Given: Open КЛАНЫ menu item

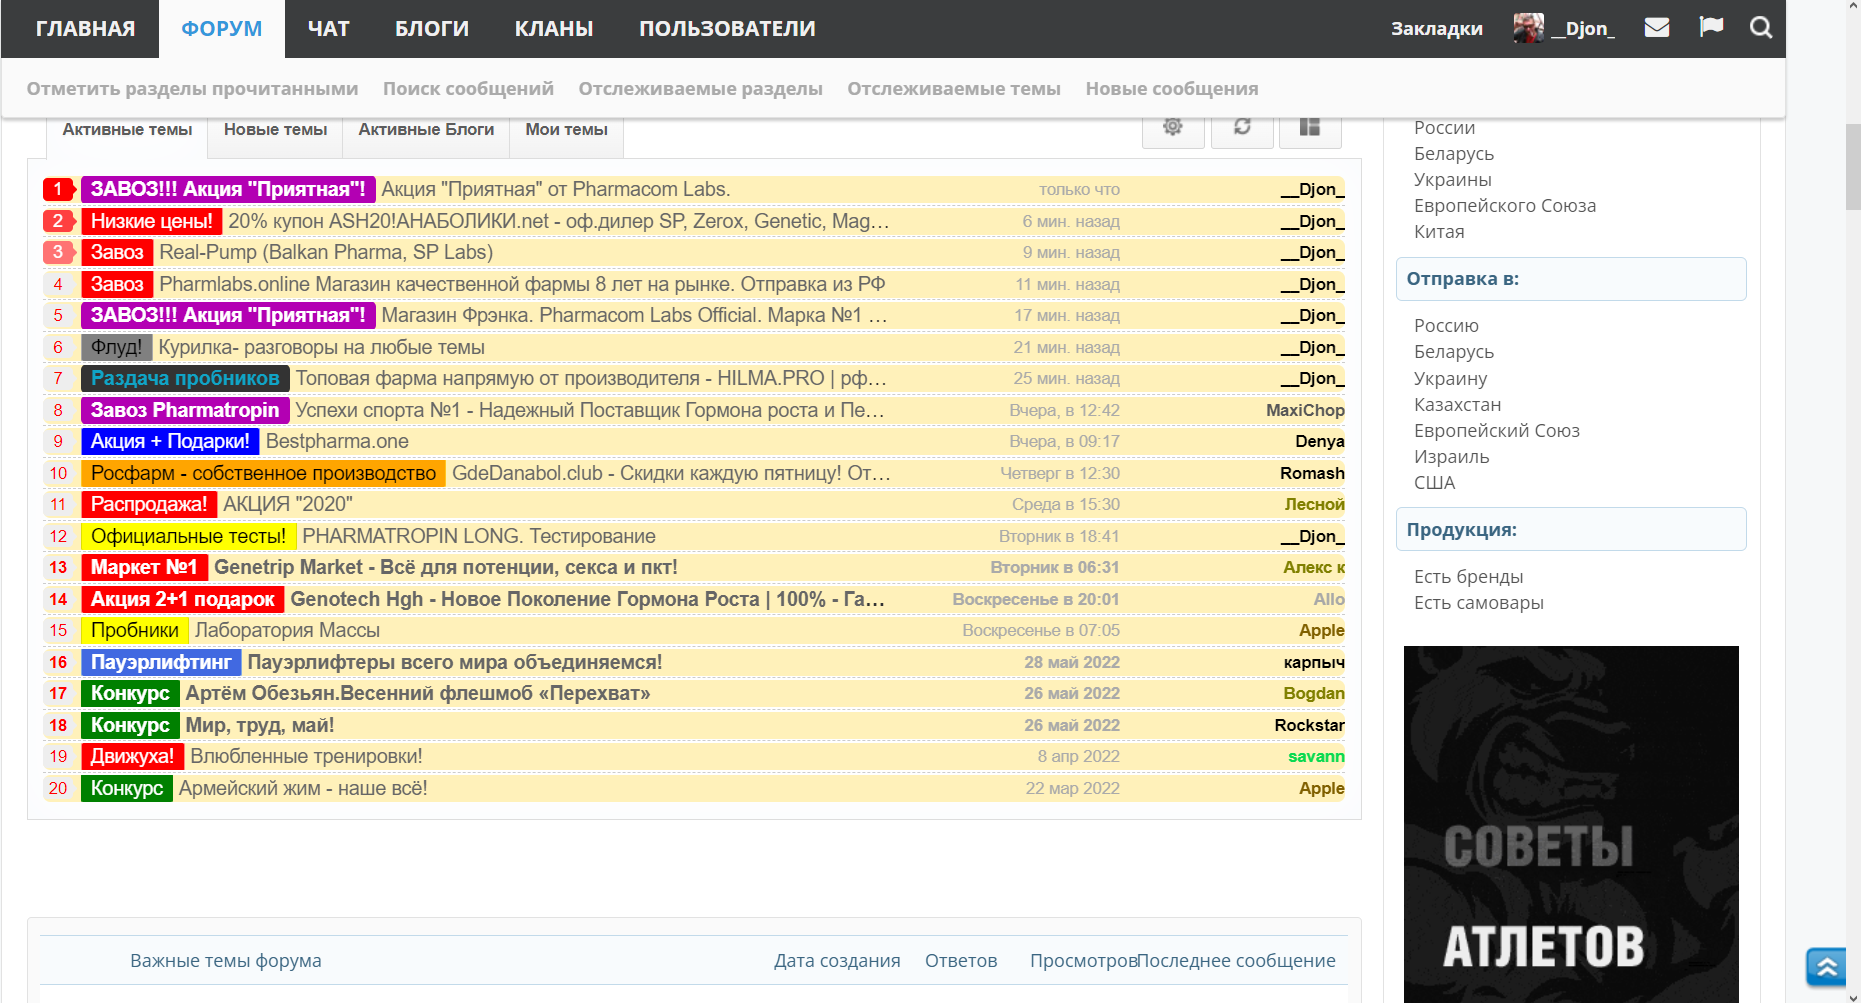Looking at the screenshot, I should click(x=554, y=29).
